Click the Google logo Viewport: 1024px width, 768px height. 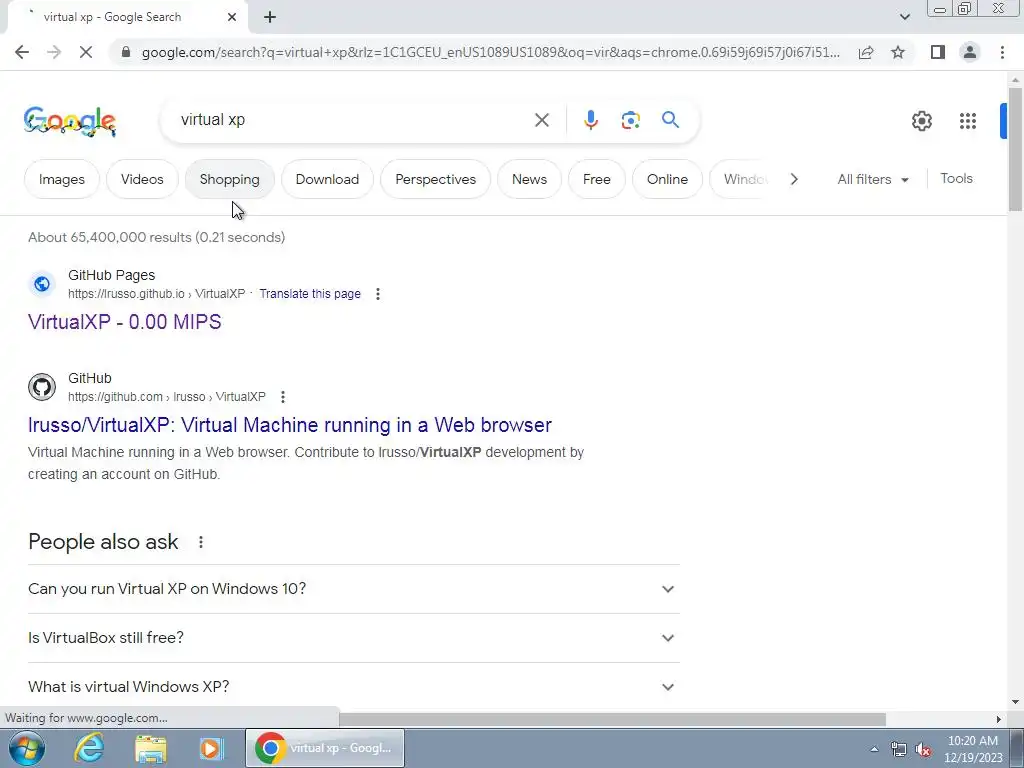[70, 121]
